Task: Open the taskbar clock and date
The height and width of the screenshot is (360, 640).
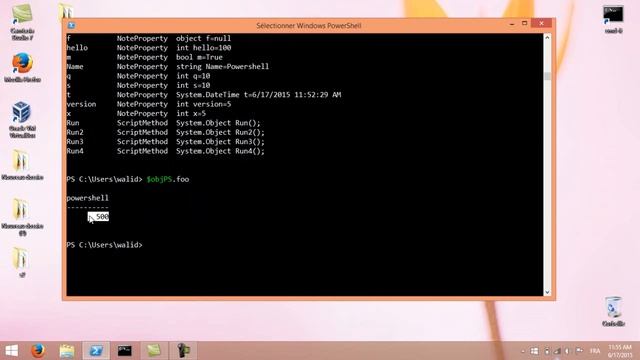Action: pos(620,351)
